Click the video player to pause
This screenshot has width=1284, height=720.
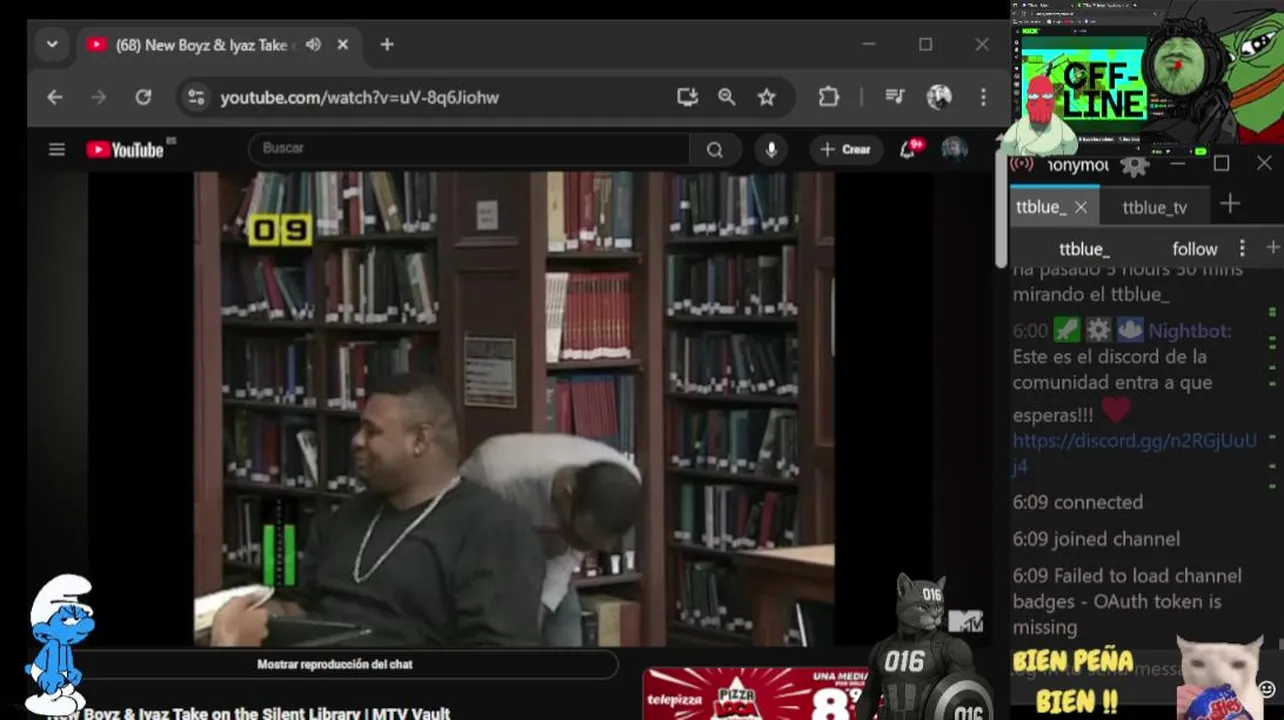point(514,408)
